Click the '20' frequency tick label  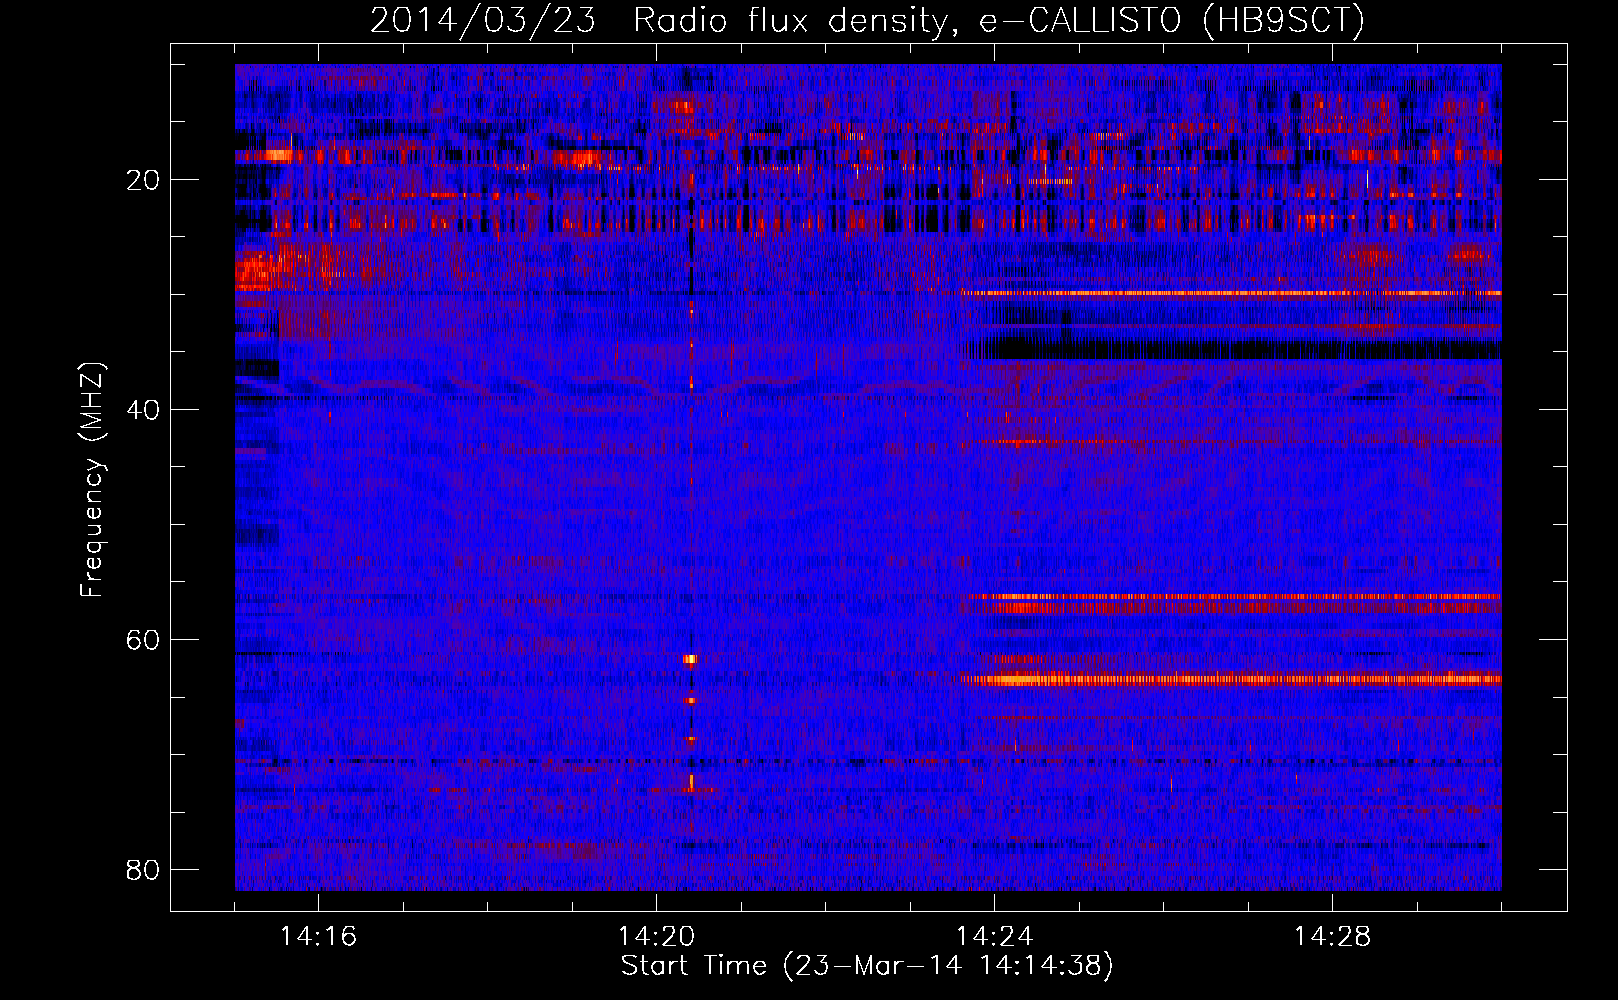coord(143,180)
